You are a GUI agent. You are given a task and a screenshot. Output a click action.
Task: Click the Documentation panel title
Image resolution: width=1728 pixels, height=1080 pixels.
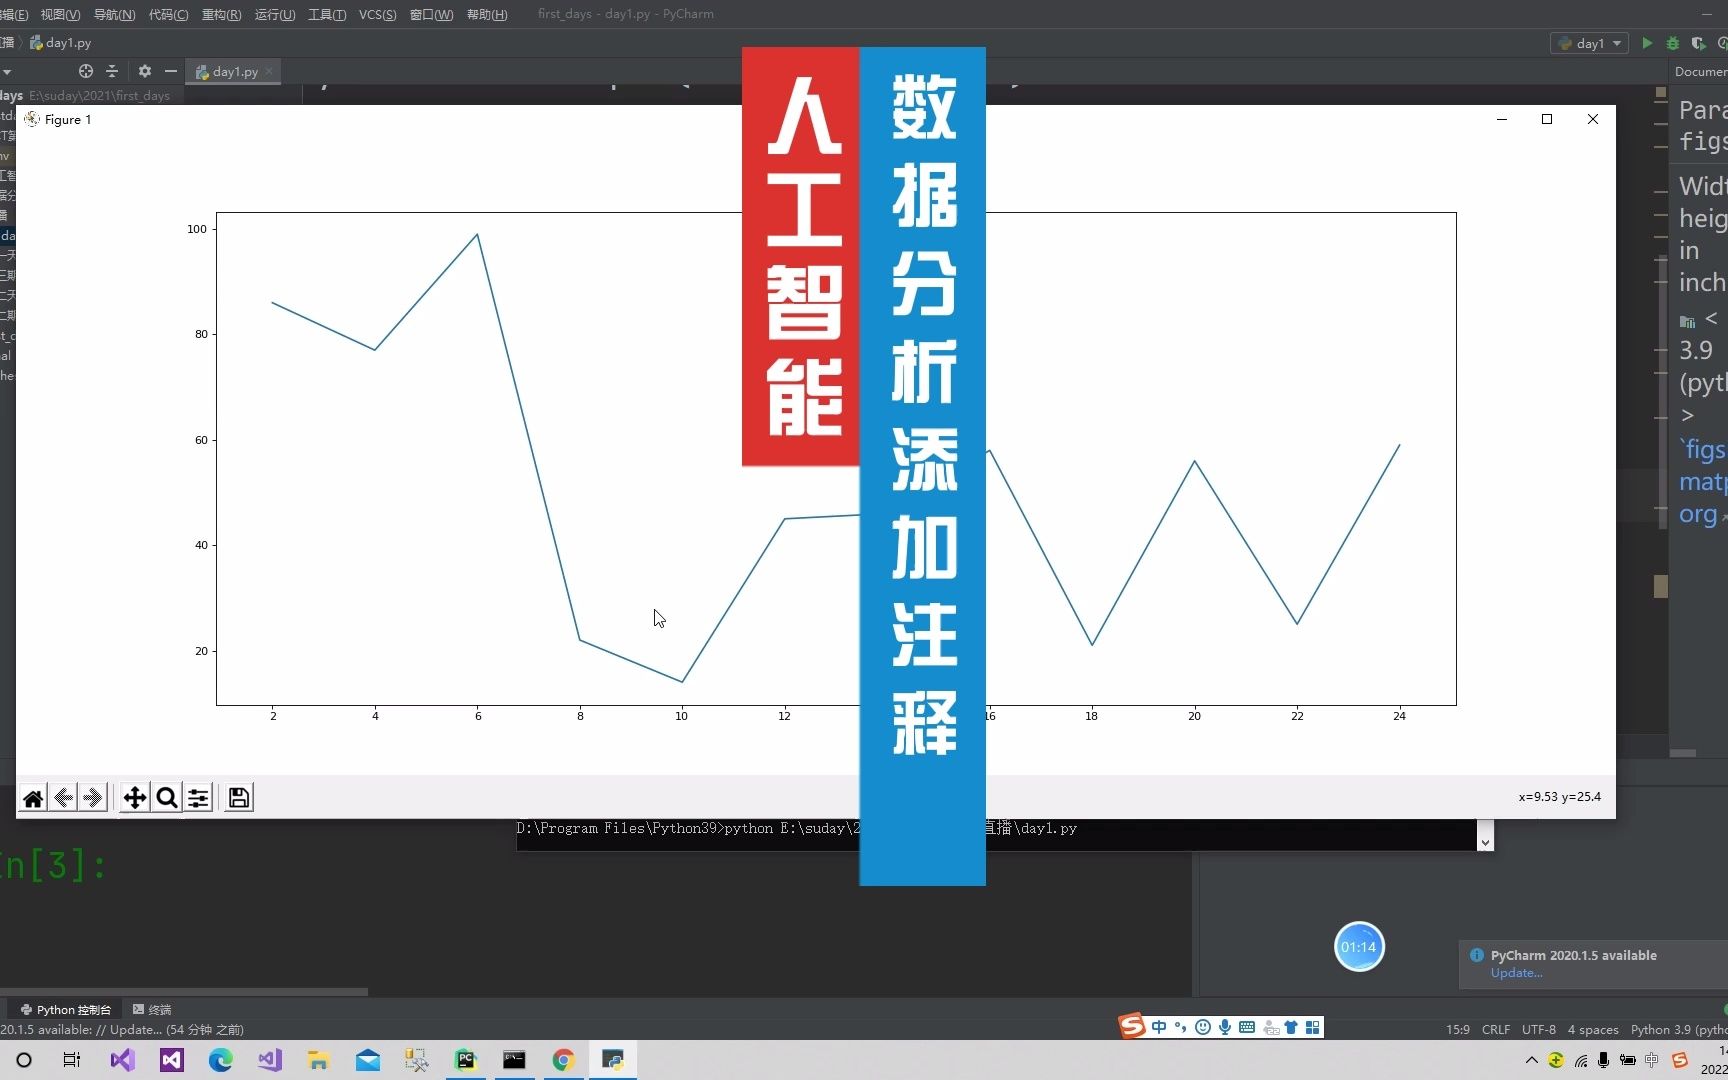(x=1700, y=71)
